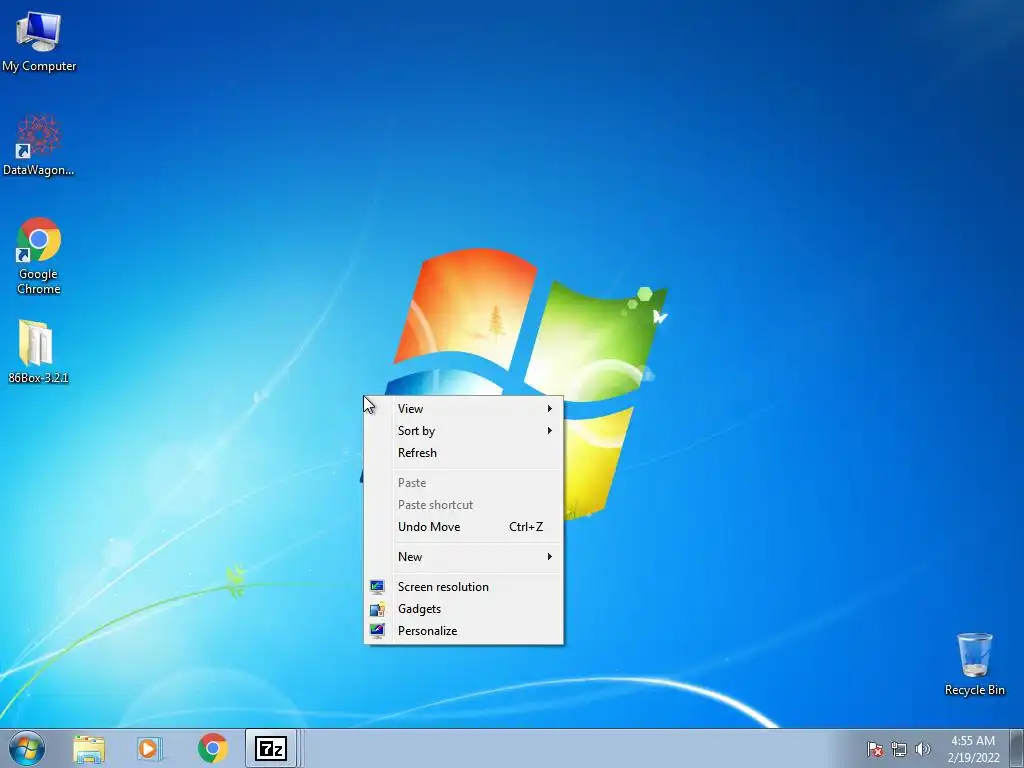Open the volume speaker tray icon
Screen dimensions: 1024x768
(x=922, y=749)
